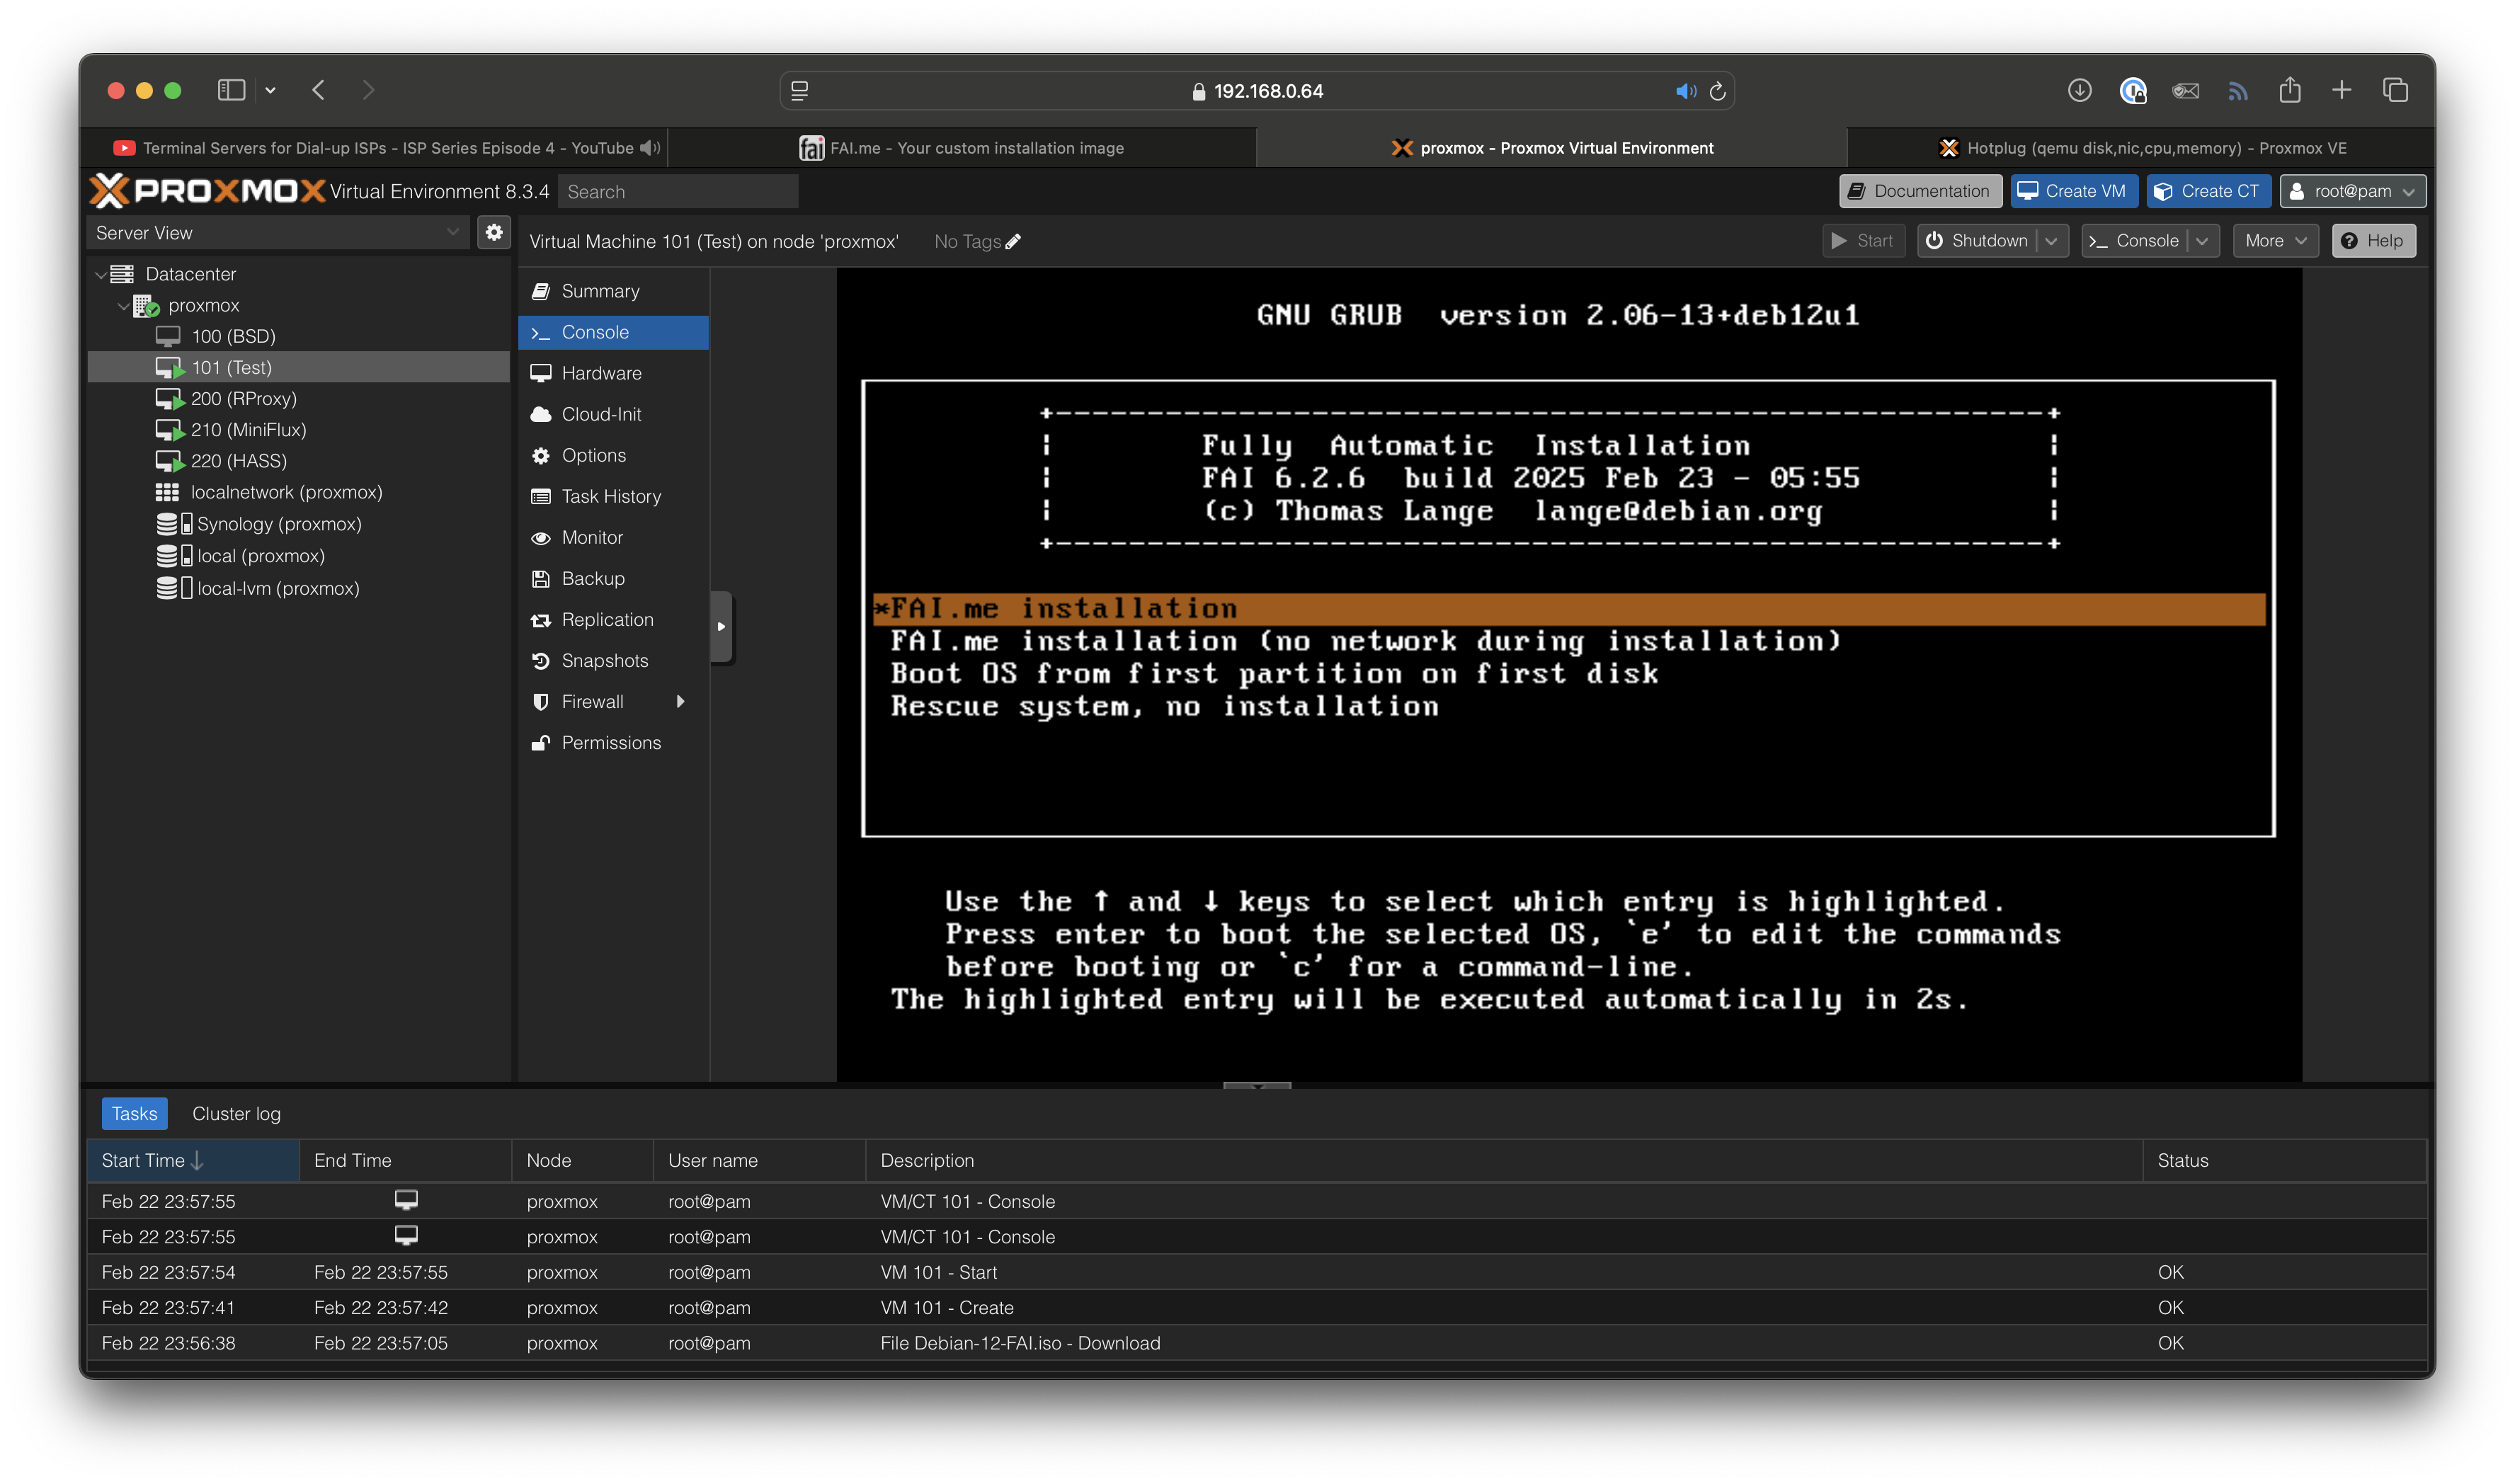Toggle Safari sidebar icon
Image resolution: width=2515 pixels, height=1484 pixels.
(231, 90)
